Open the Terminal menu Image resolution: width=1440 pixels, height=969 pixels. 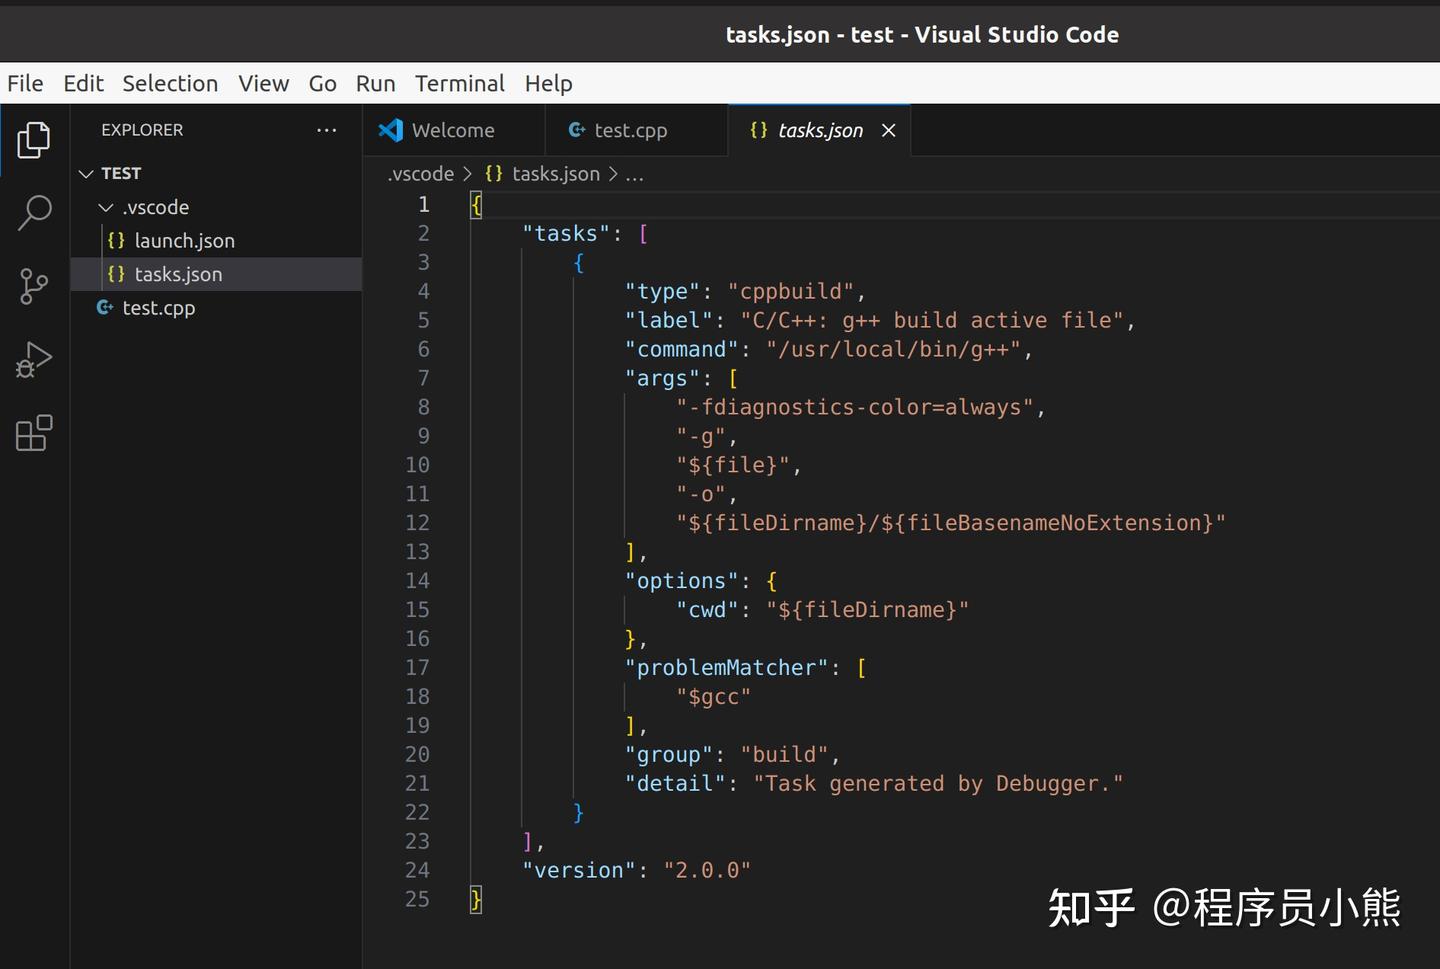460,83
